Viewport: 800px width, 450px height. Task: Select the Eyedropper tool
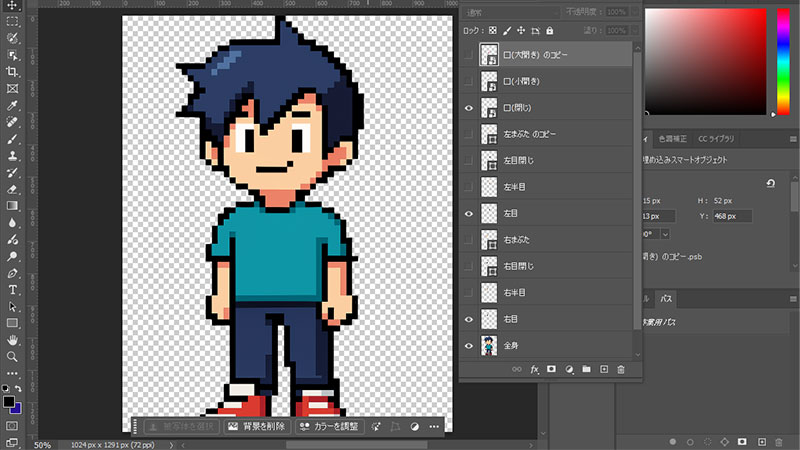[12, 105]
